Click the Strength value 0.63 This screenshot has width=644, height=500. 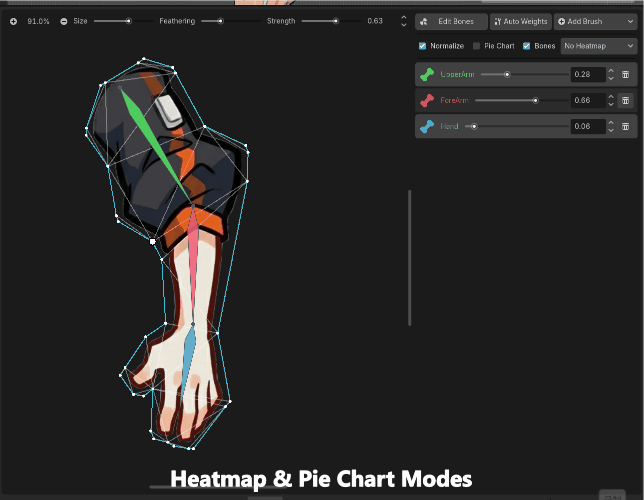(375, 21)
